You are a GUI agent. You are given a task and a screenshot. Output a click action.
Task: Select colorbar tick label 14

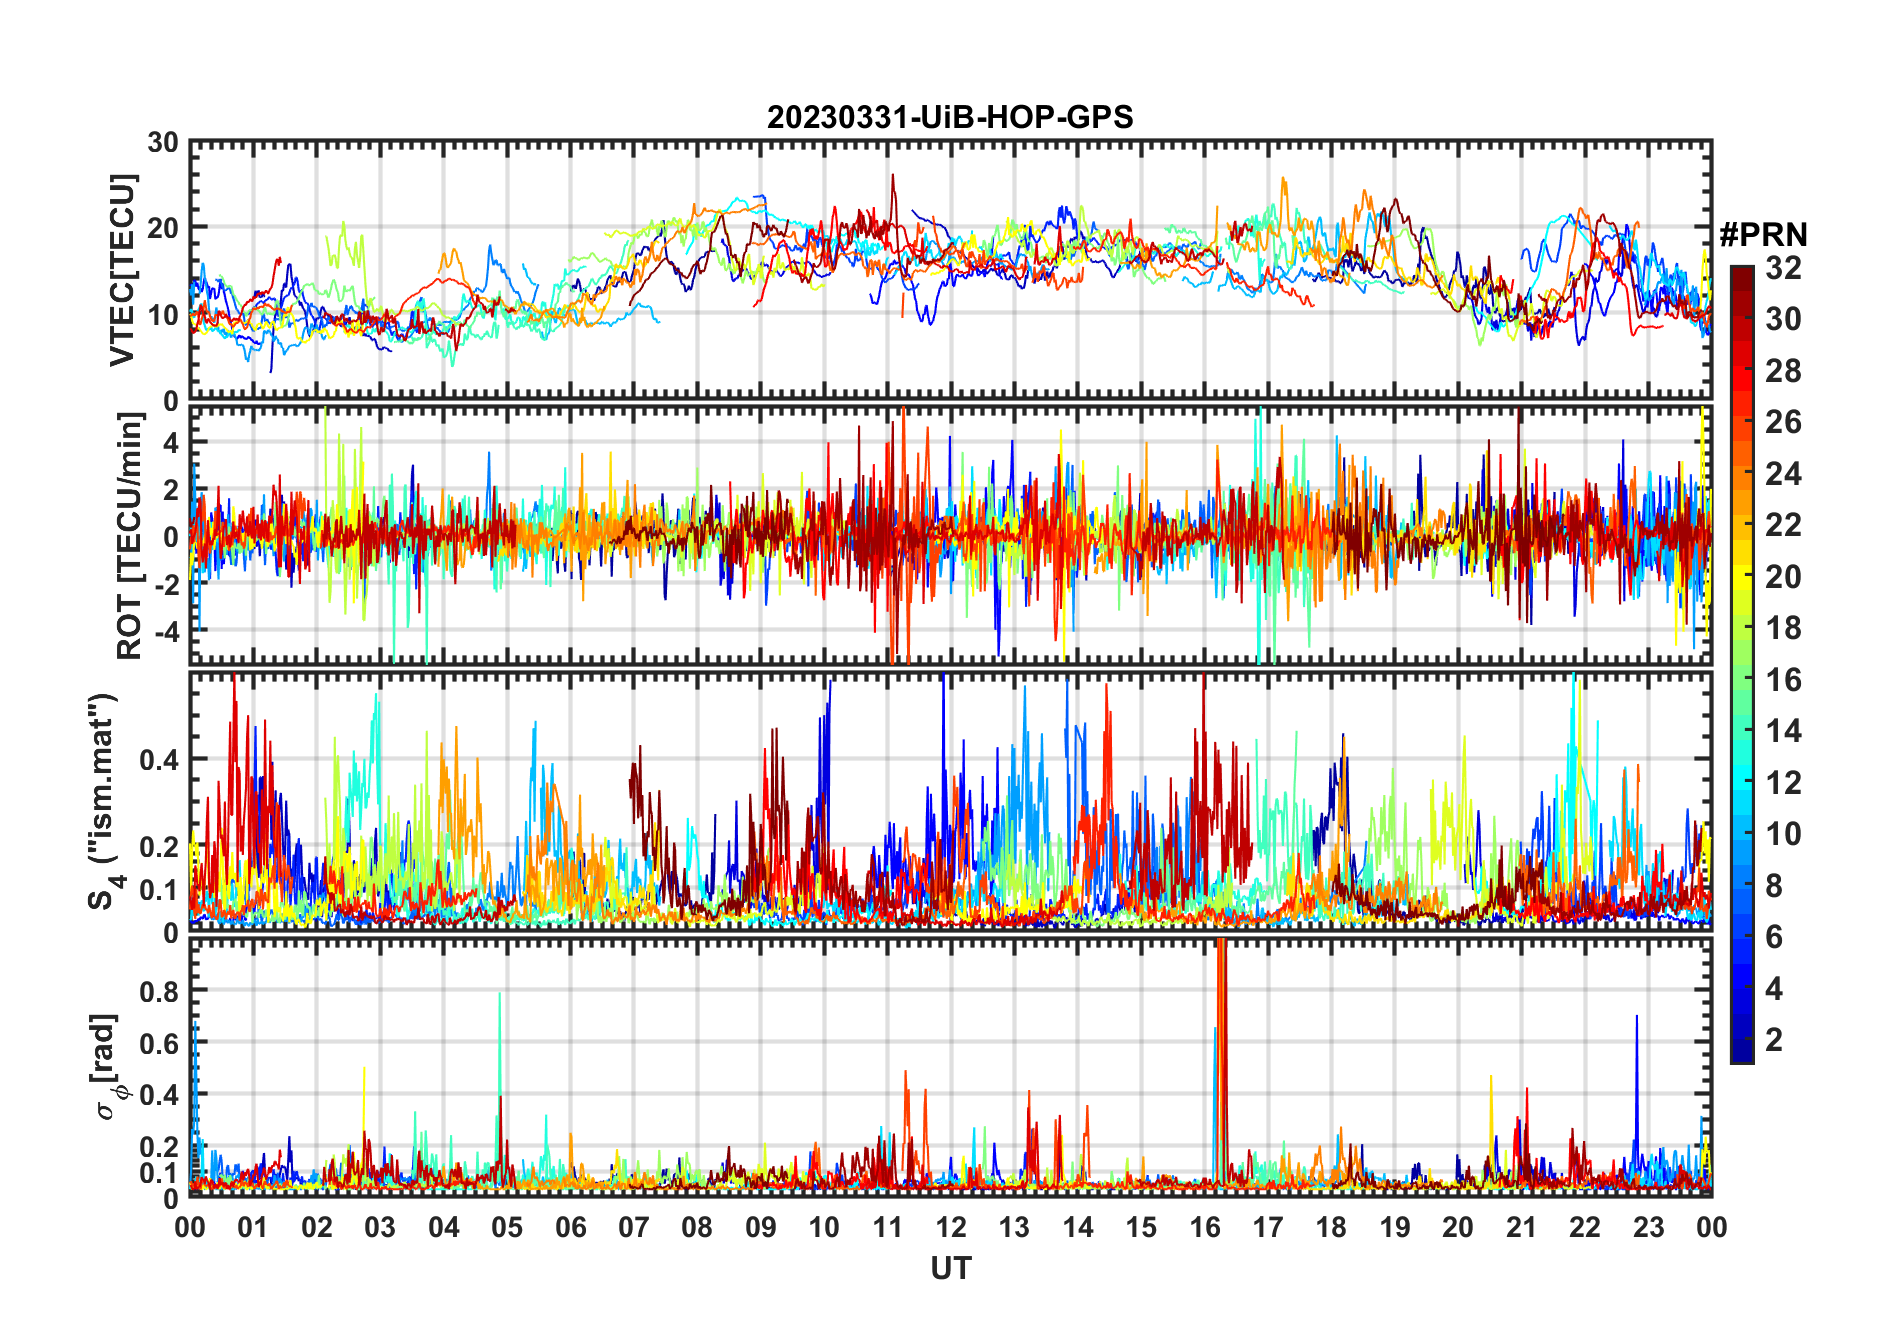tap(1783, 731)
